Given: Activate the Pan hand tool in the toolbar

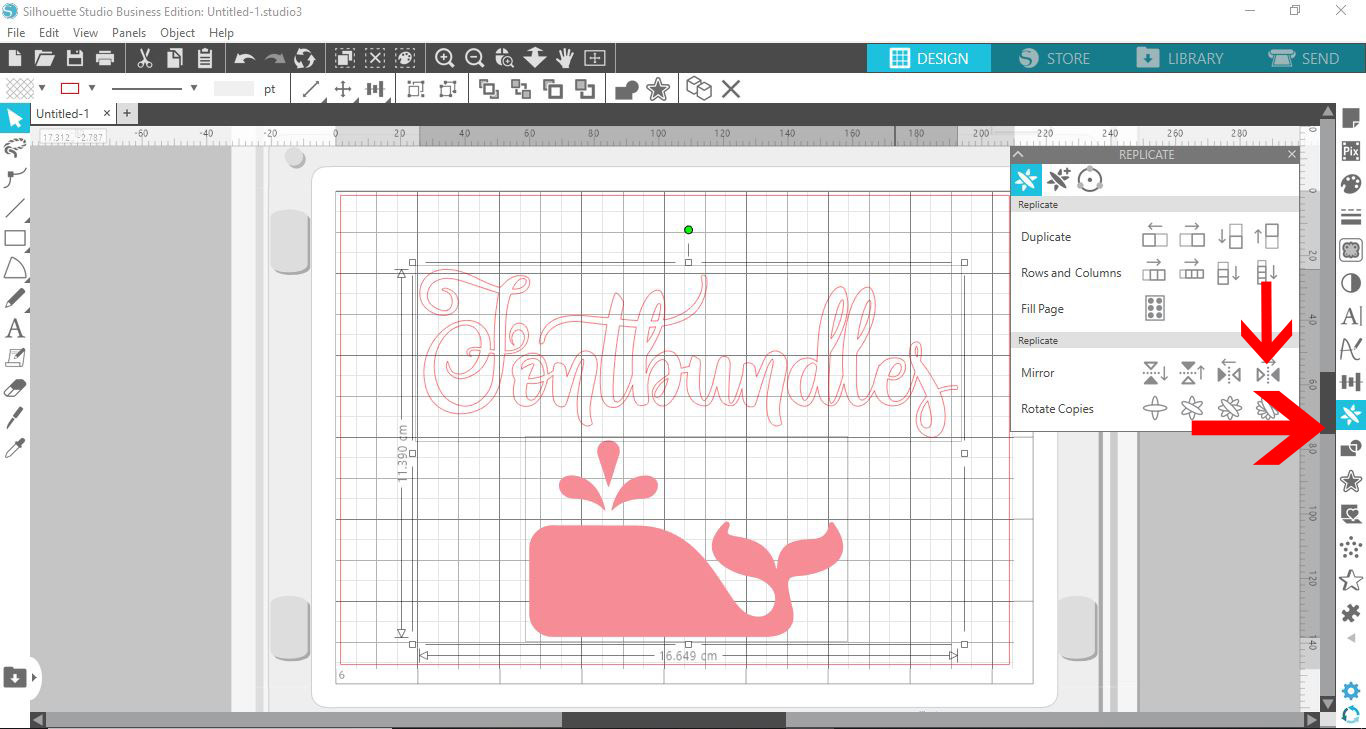Looking at the screenshot, I should [565, 58].
